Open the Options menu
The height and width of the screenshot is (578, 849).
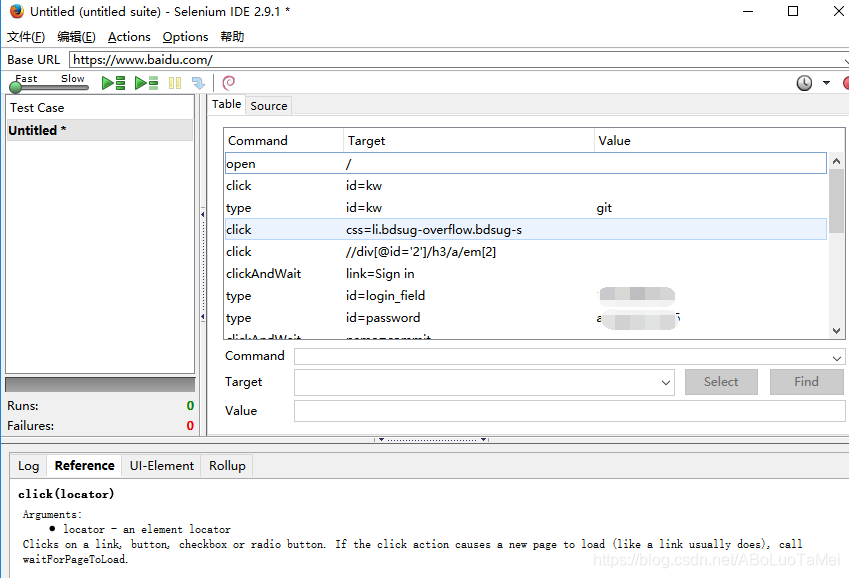(x=185, y=36)
